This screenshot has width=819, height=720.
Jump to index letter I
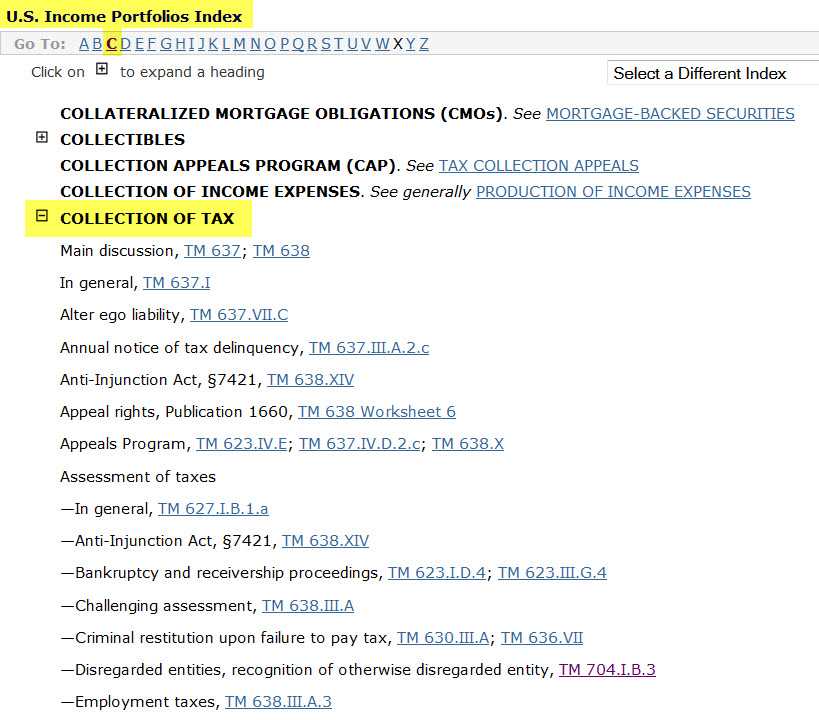click(192, 44)
